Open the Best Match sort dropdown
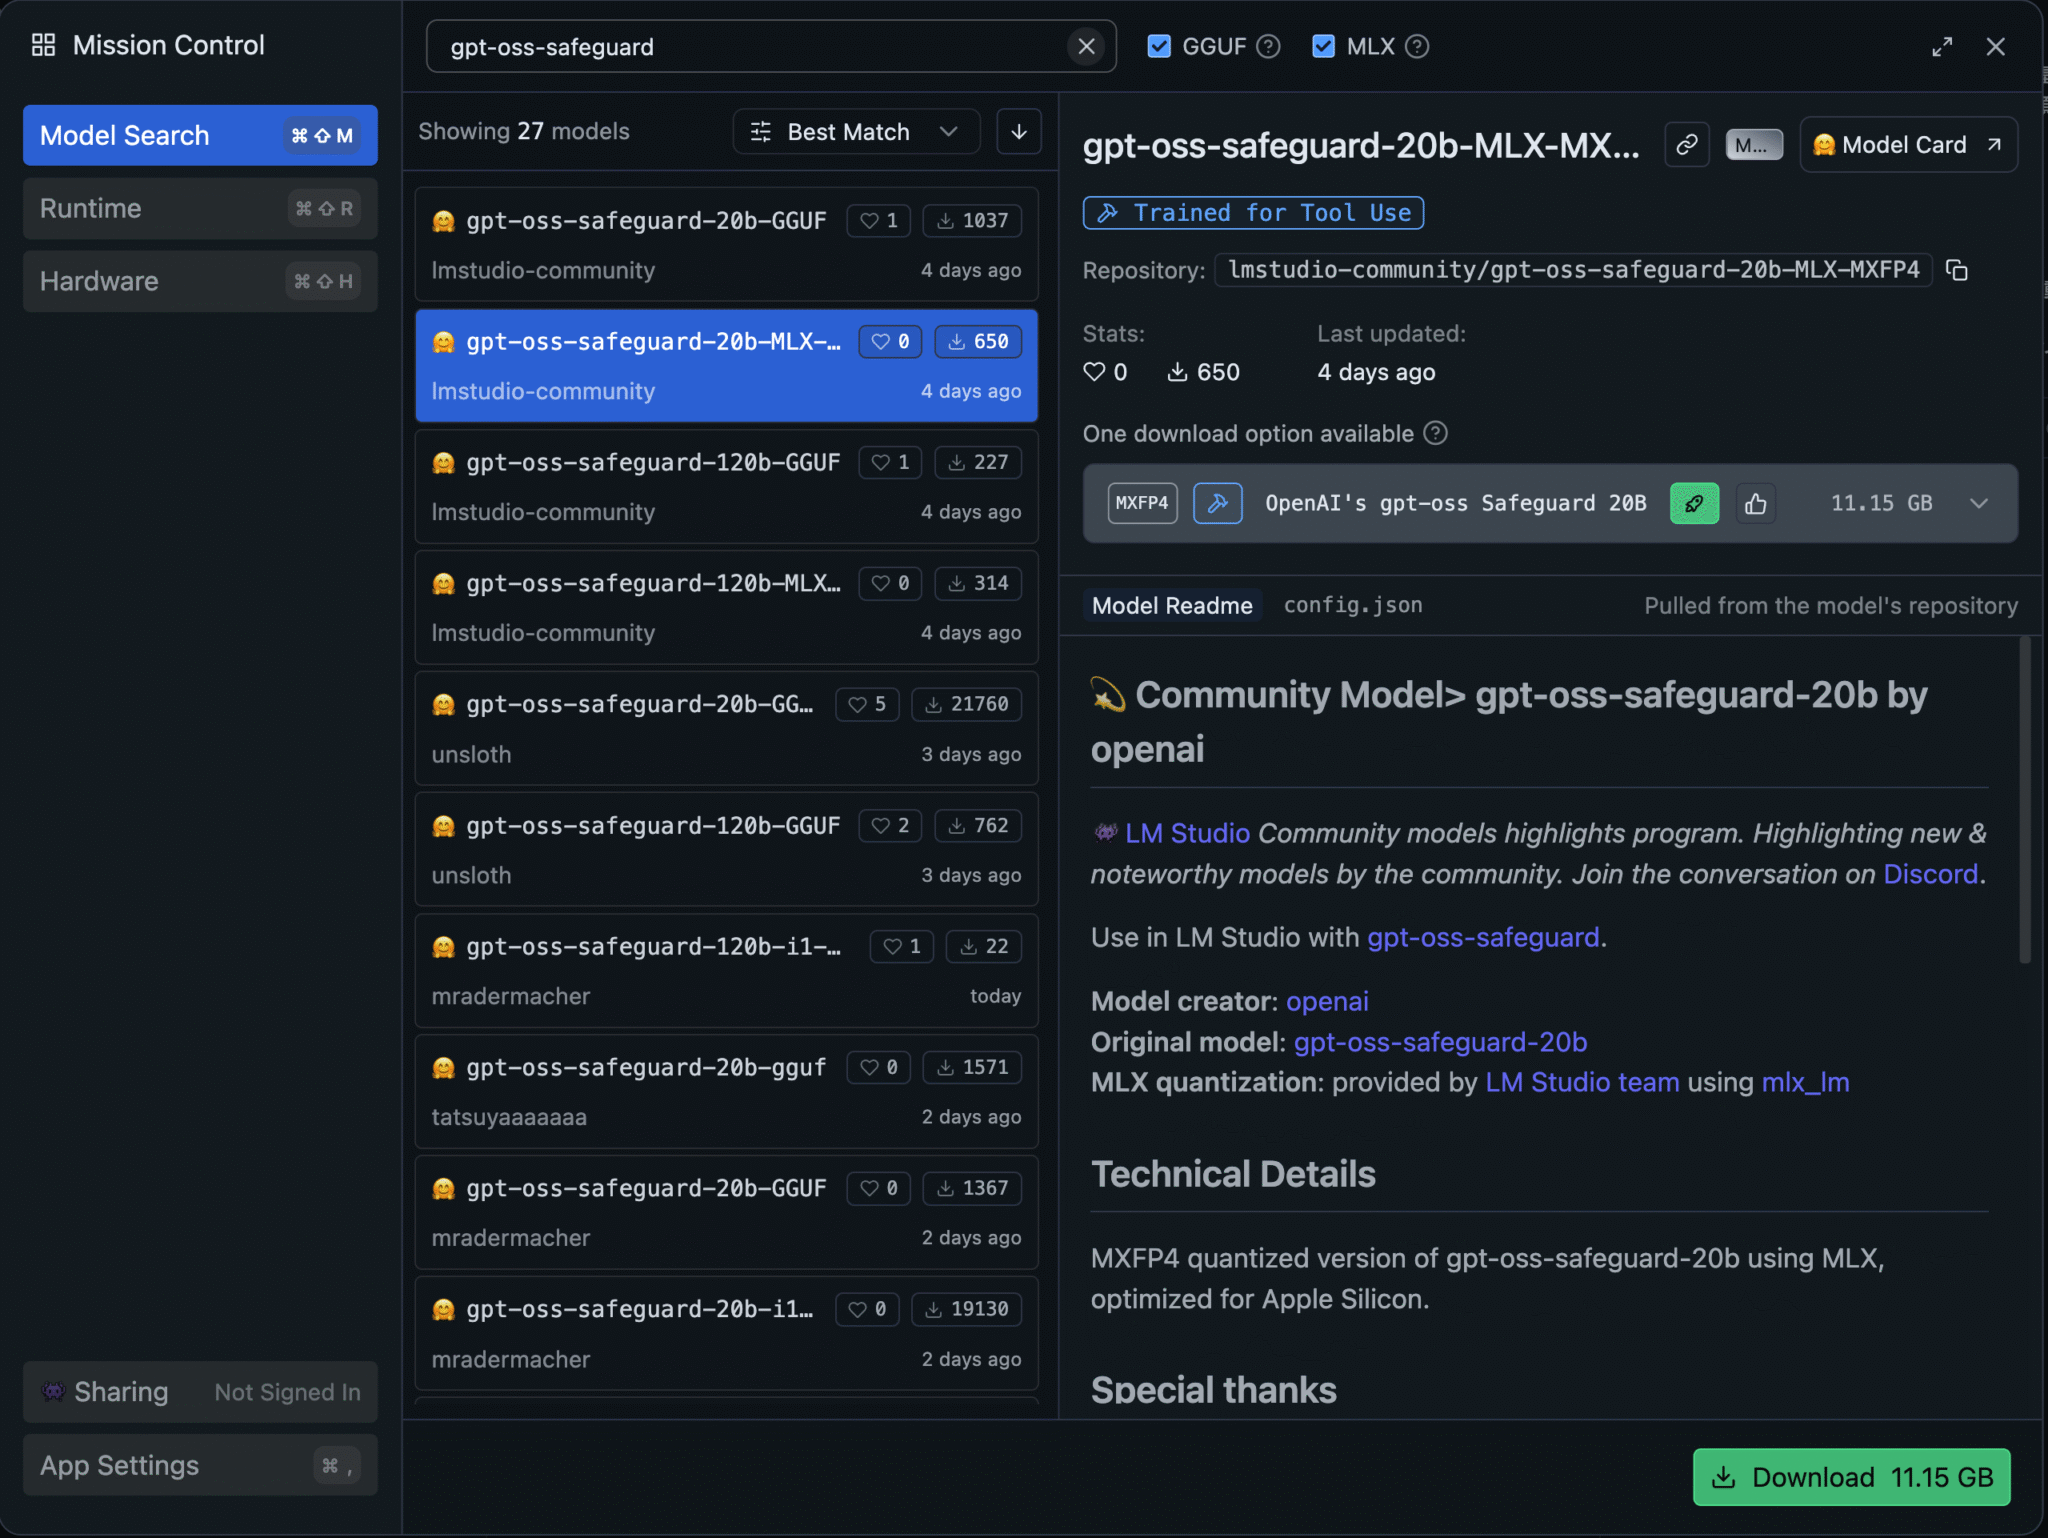This screenshot has width=2048, height=1538. [x=855, y=131]
